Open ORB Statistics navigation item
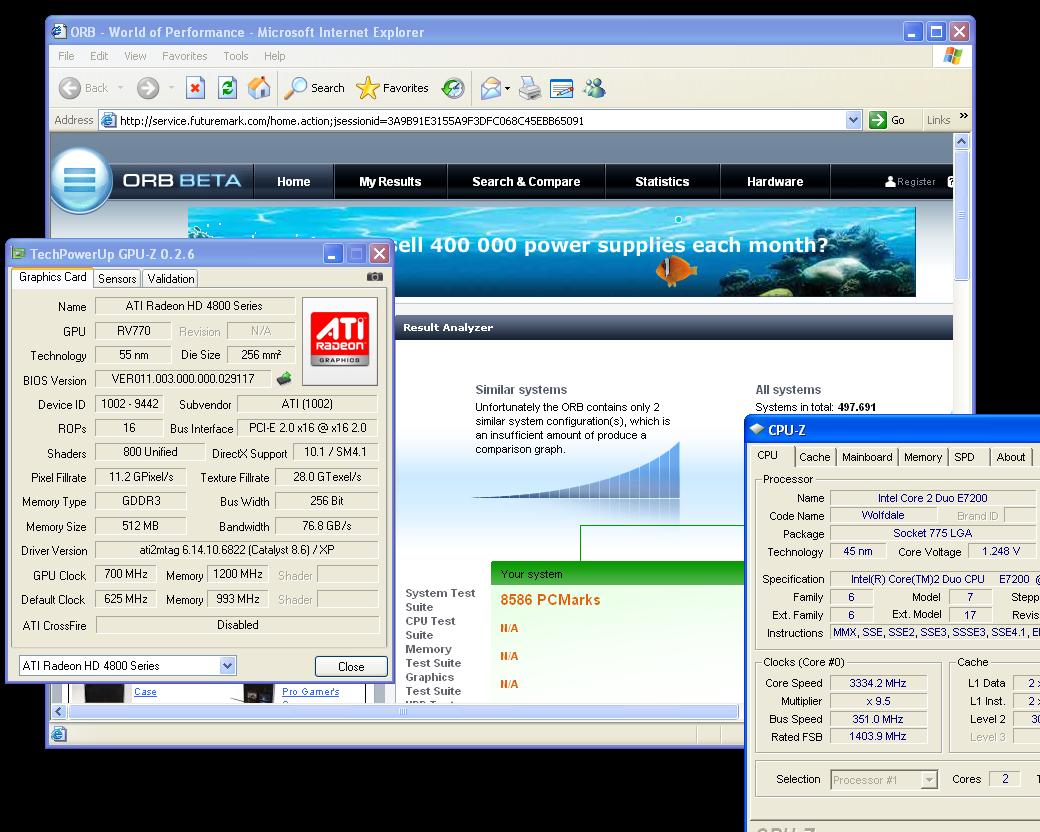This screenshot has height=832, width=1040. point(662,181)
